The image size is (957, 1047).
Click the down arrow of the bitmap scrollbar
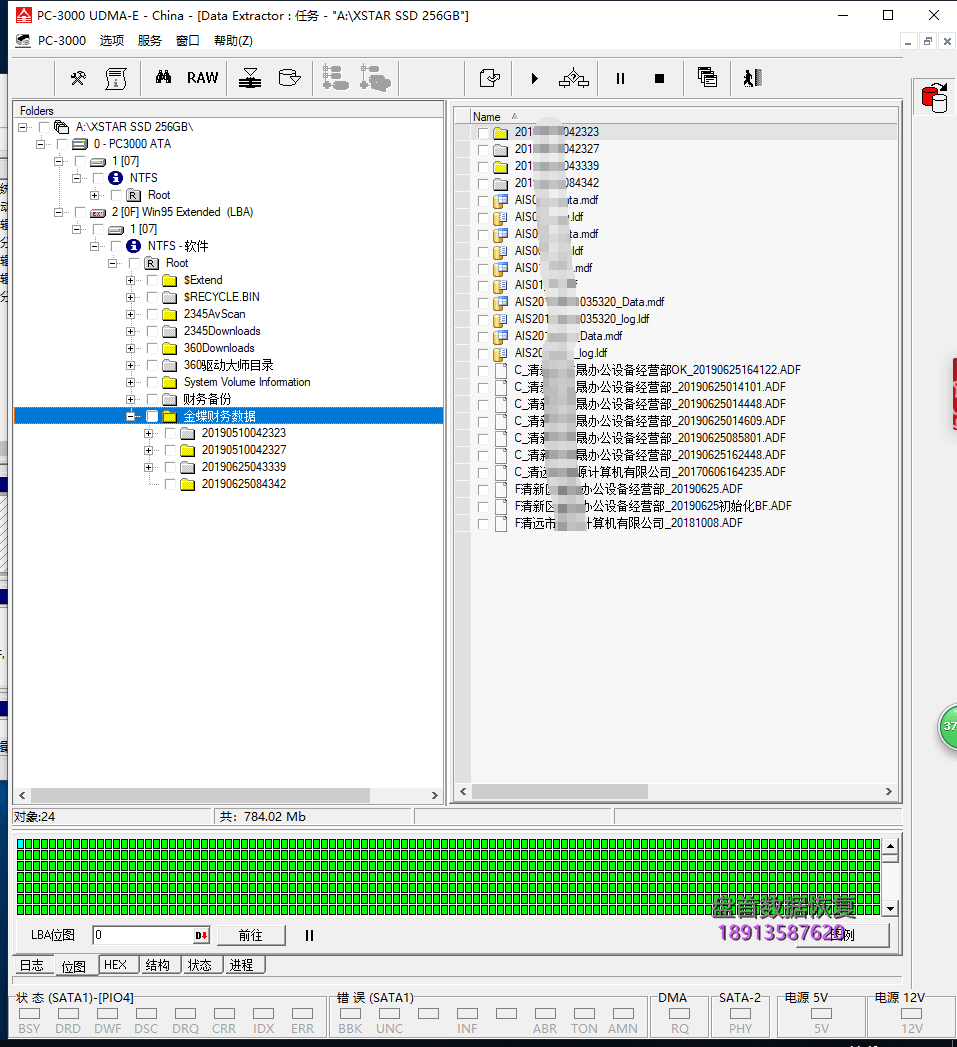pyautogui.click(x=890, y=909)
